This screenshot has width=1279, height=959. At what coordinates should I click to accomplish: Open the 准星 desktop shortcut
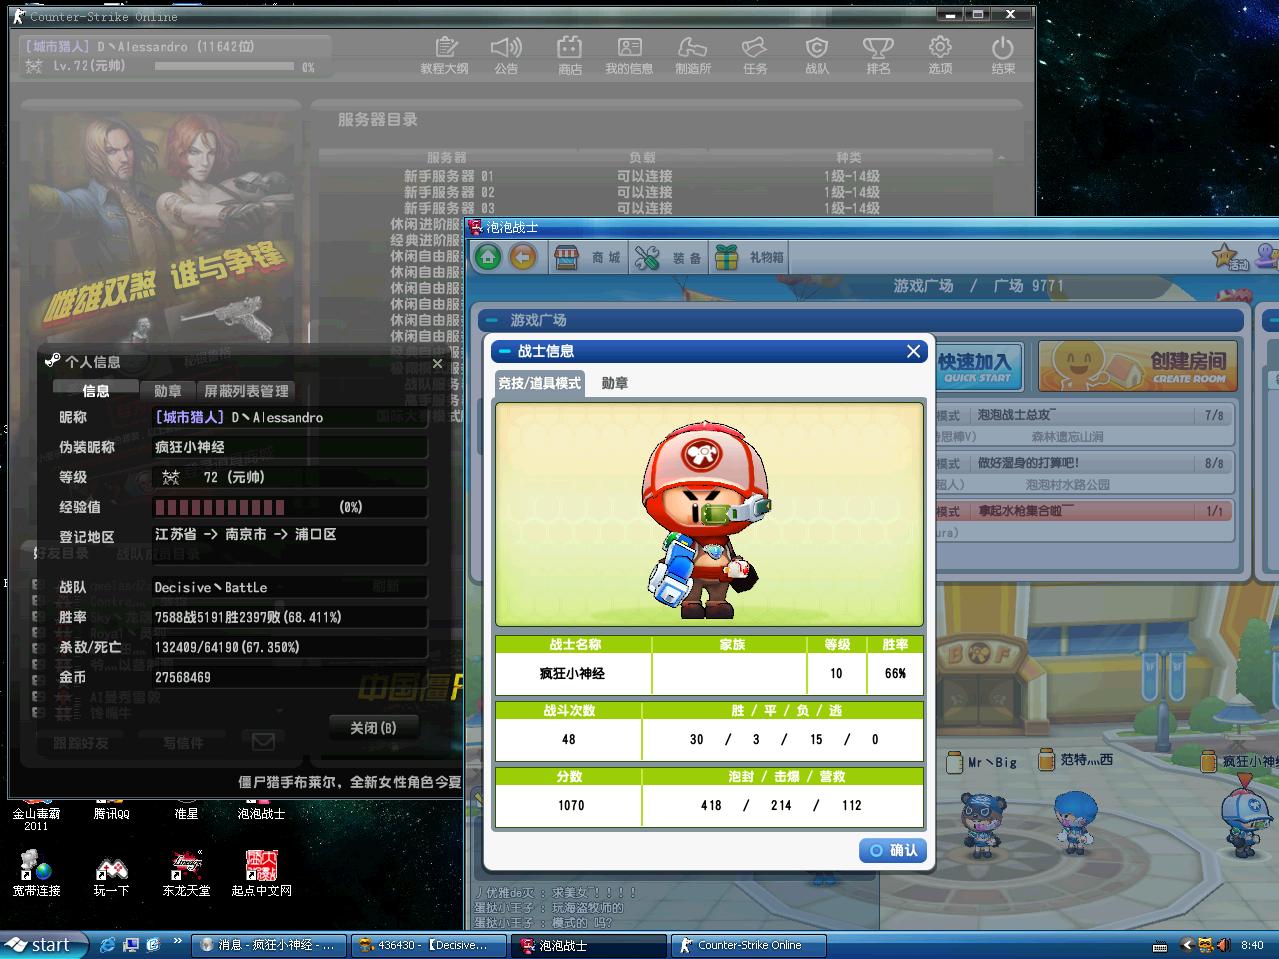pyautogui.click(x=186, y=808)
